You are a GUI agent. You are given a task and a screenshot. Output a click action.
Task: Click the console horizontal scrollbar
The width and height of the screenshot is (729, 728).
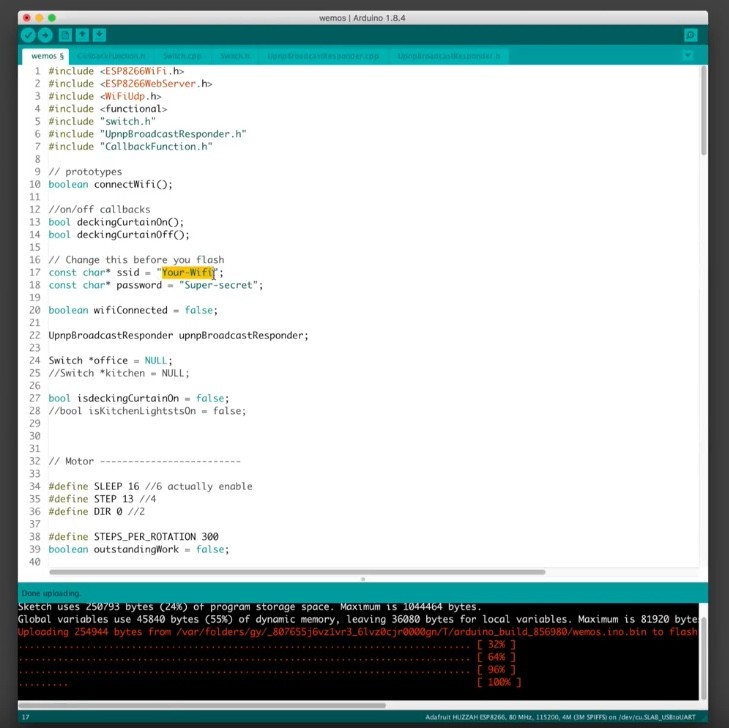200,705
